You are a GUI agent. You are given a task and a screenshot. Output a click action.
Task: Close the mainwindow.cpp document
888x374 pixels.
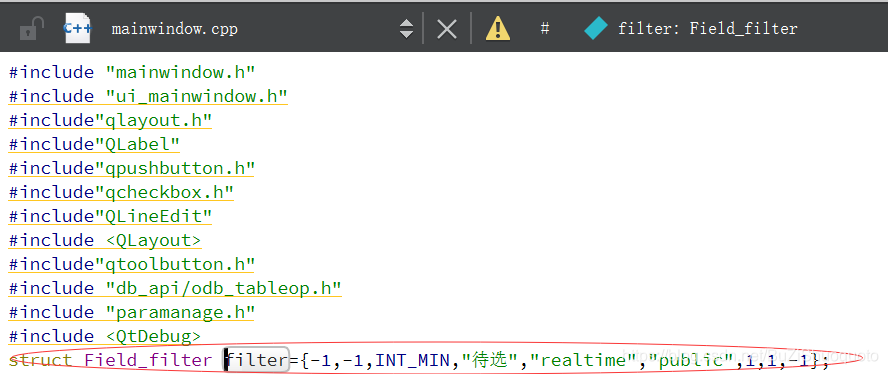coord(447,28)
